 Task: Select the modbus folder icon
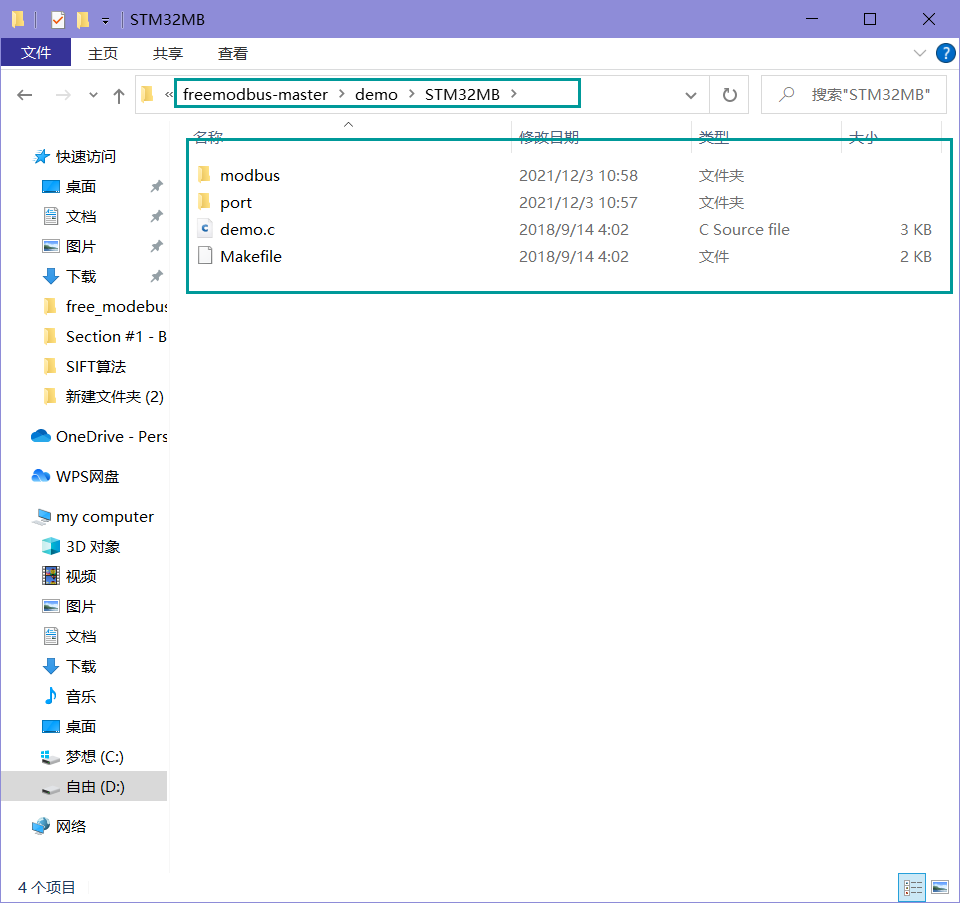[x=204, y=175]
